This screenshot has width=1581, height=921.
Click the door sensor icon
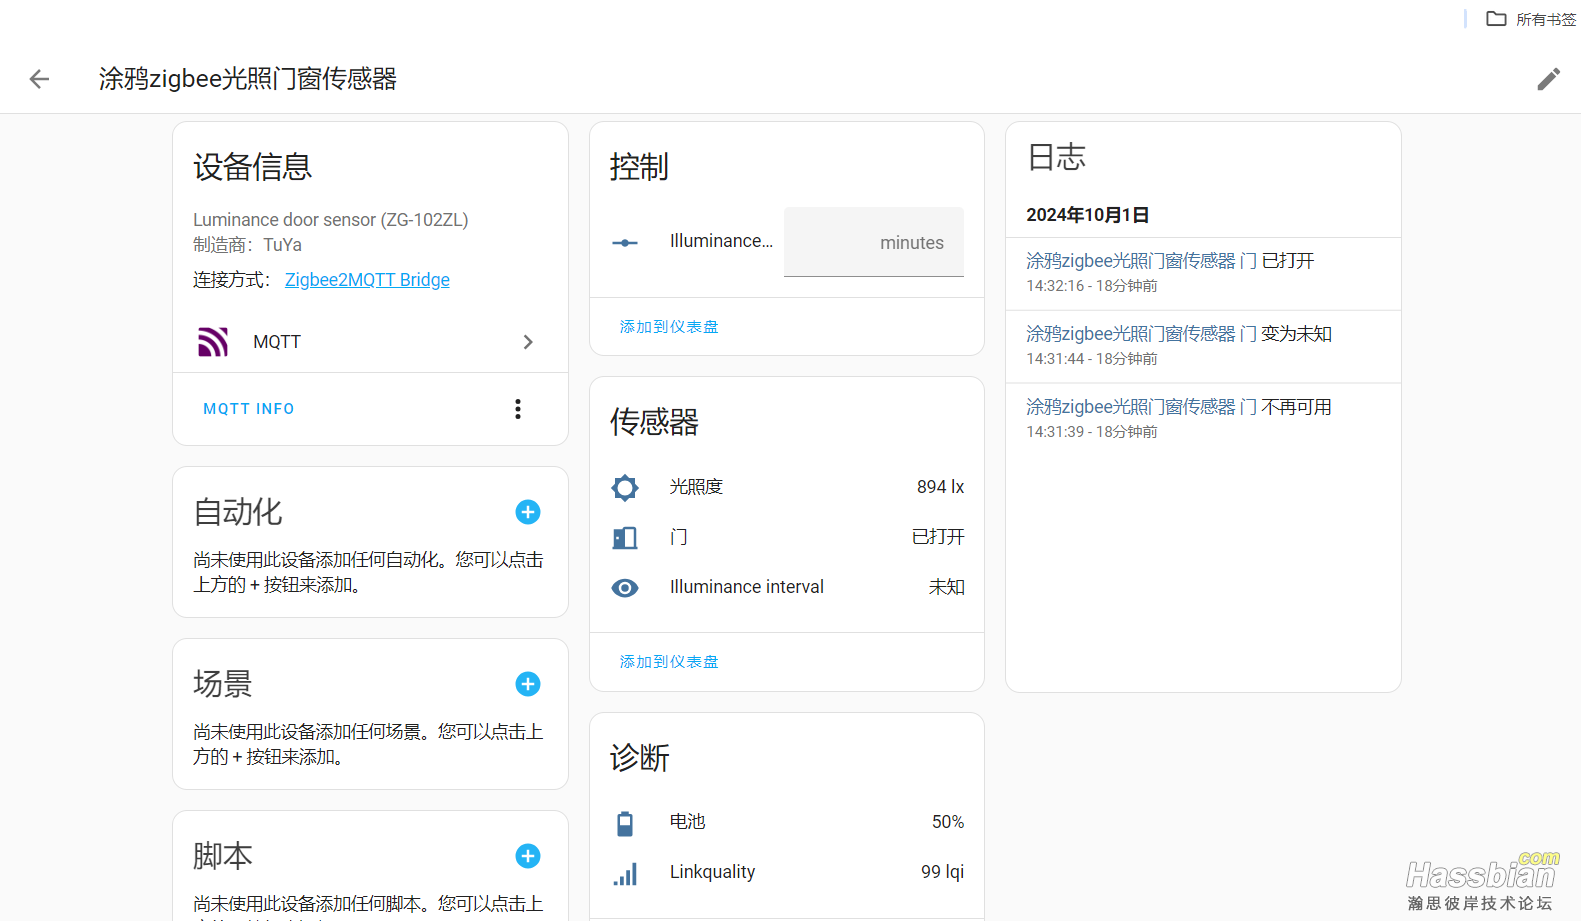(x=625, y=538)
